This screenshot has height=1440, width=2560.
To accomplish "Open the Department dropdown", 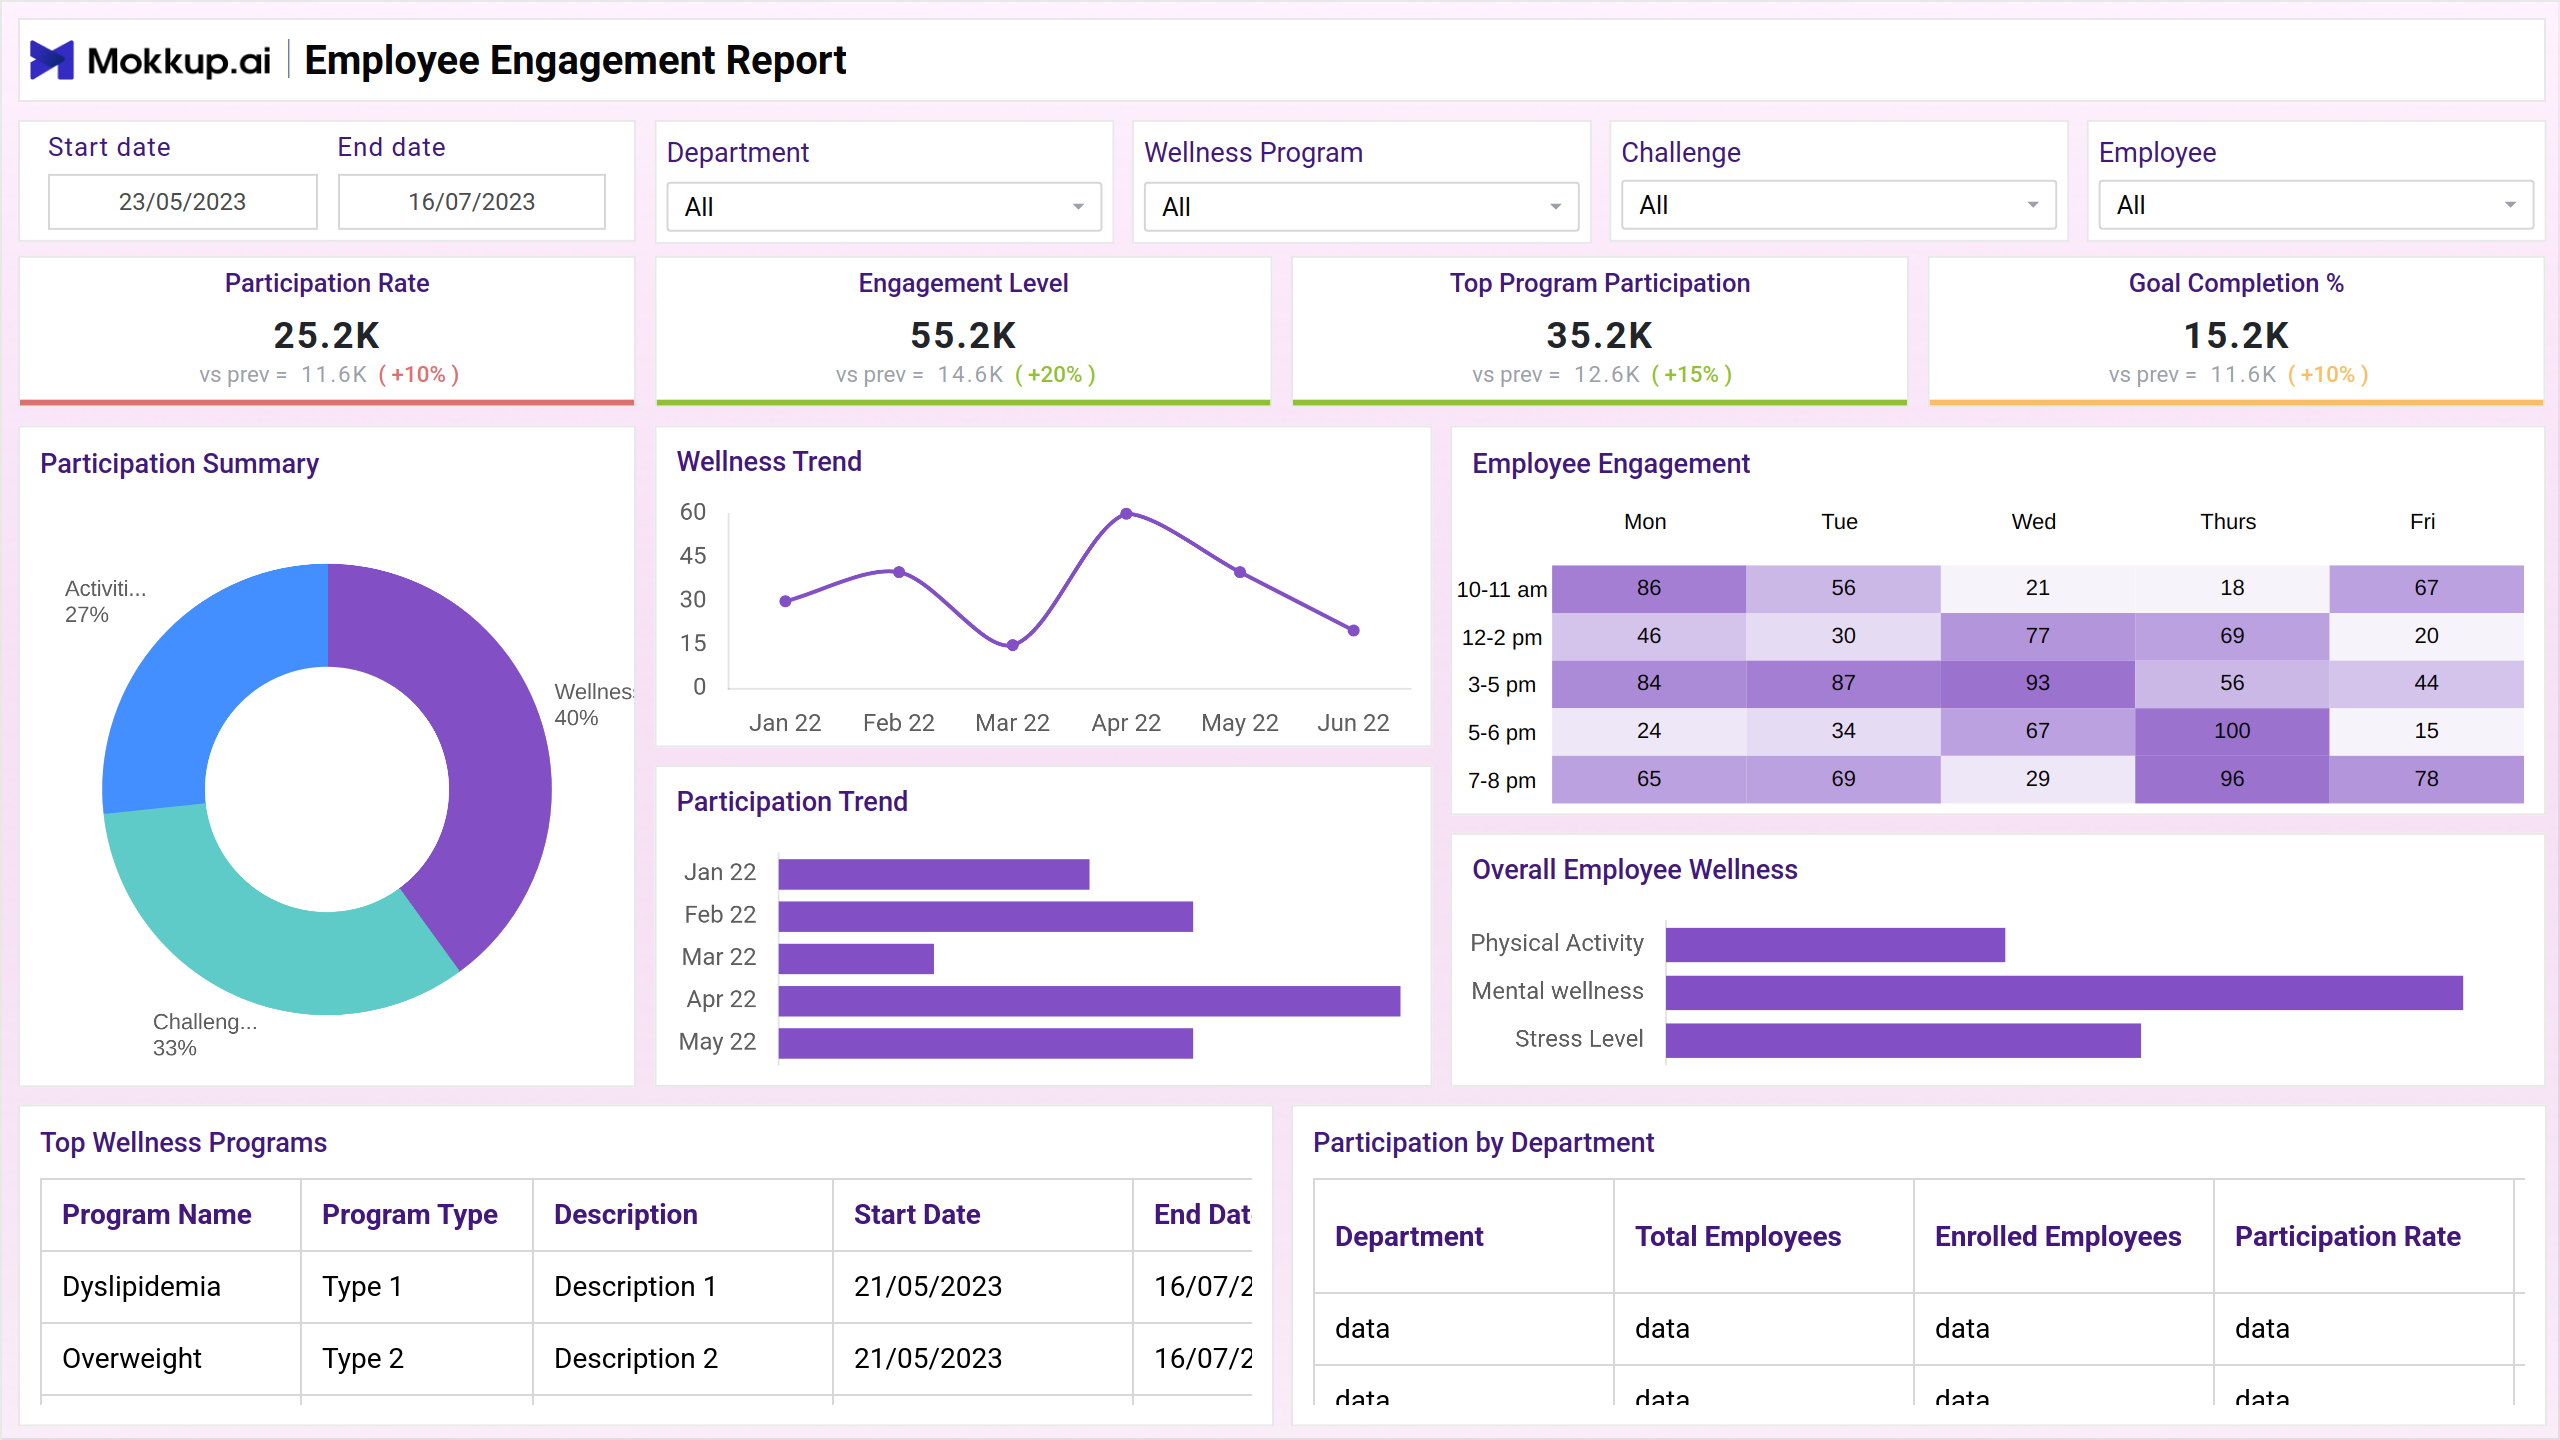I will tap(884, 207).
